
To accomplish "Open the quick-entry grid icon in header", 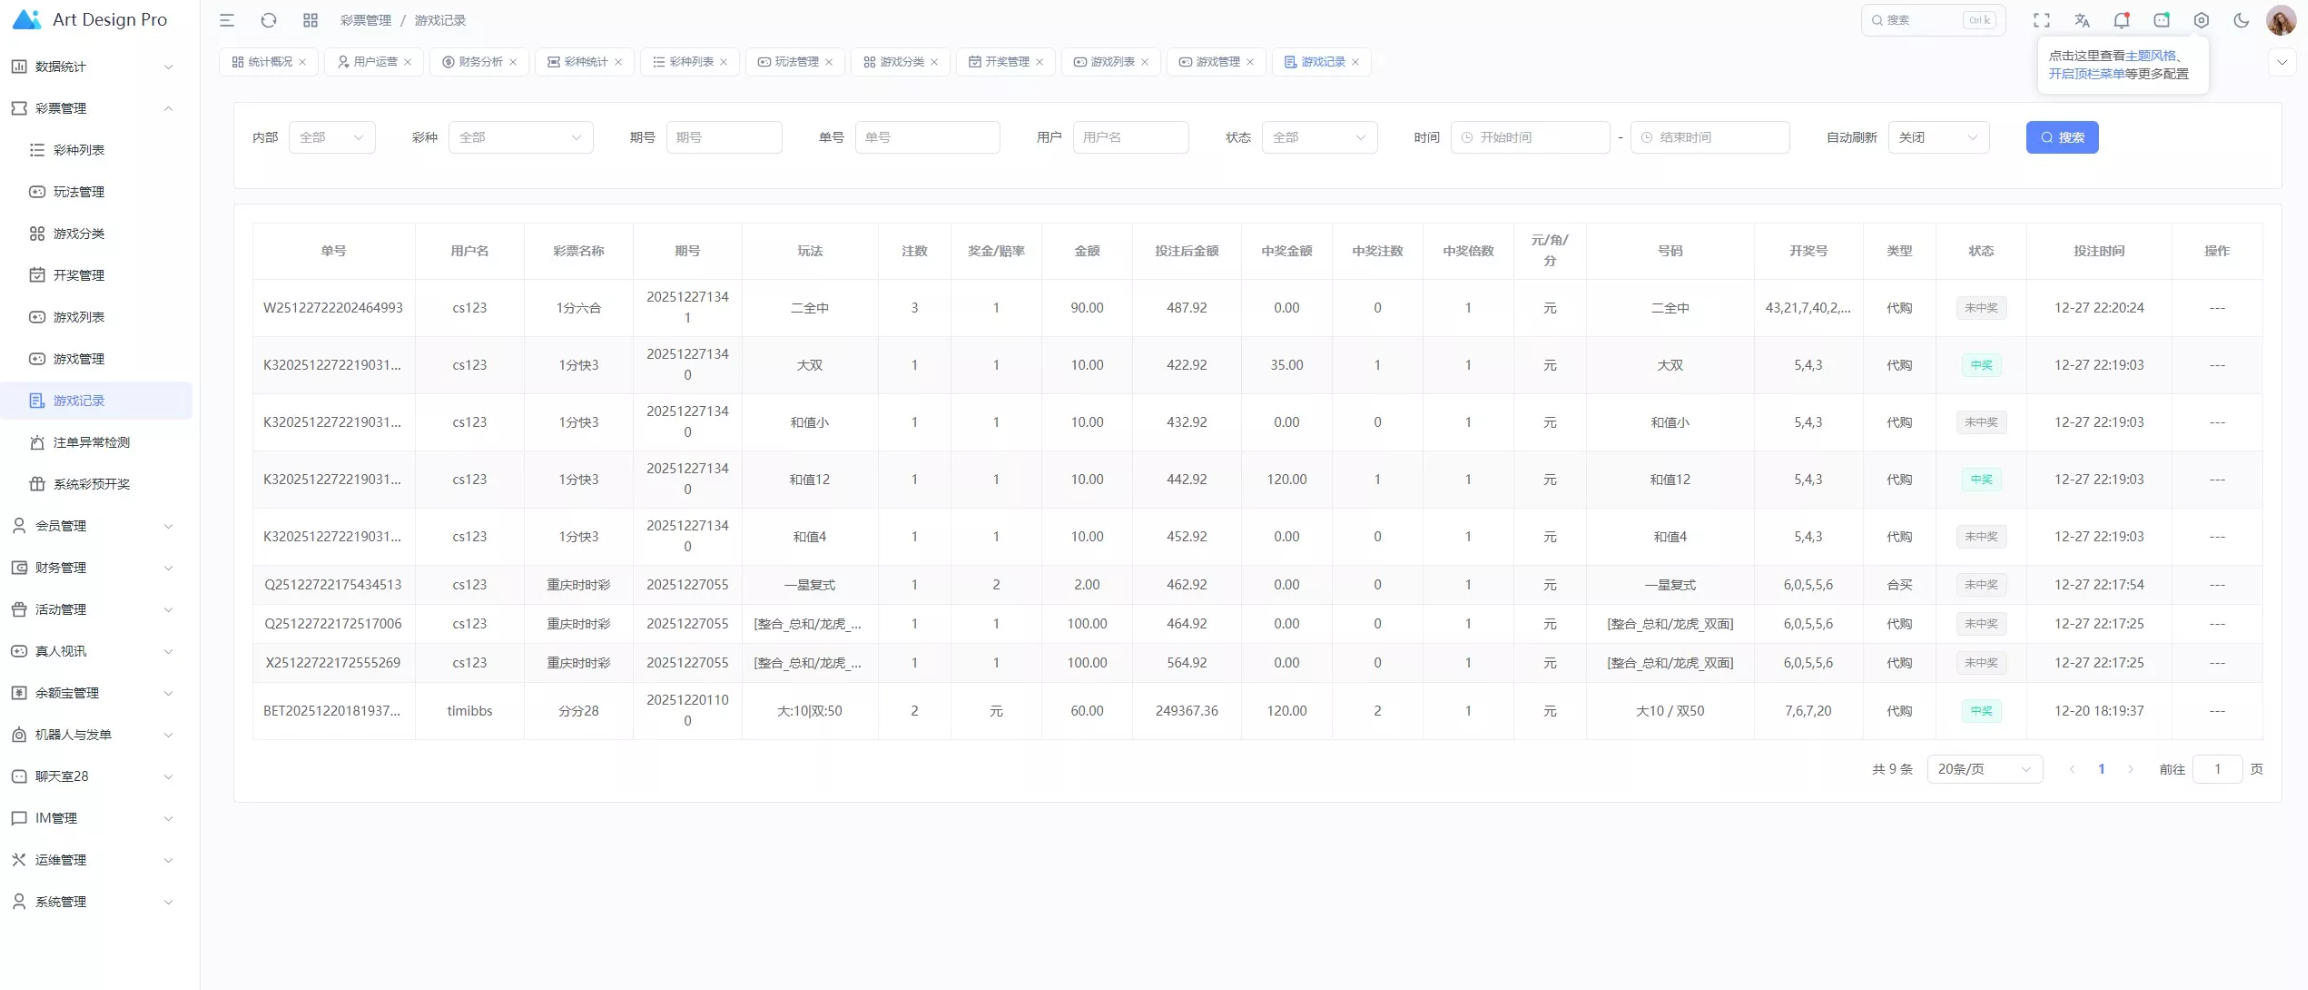I will 310,20.
